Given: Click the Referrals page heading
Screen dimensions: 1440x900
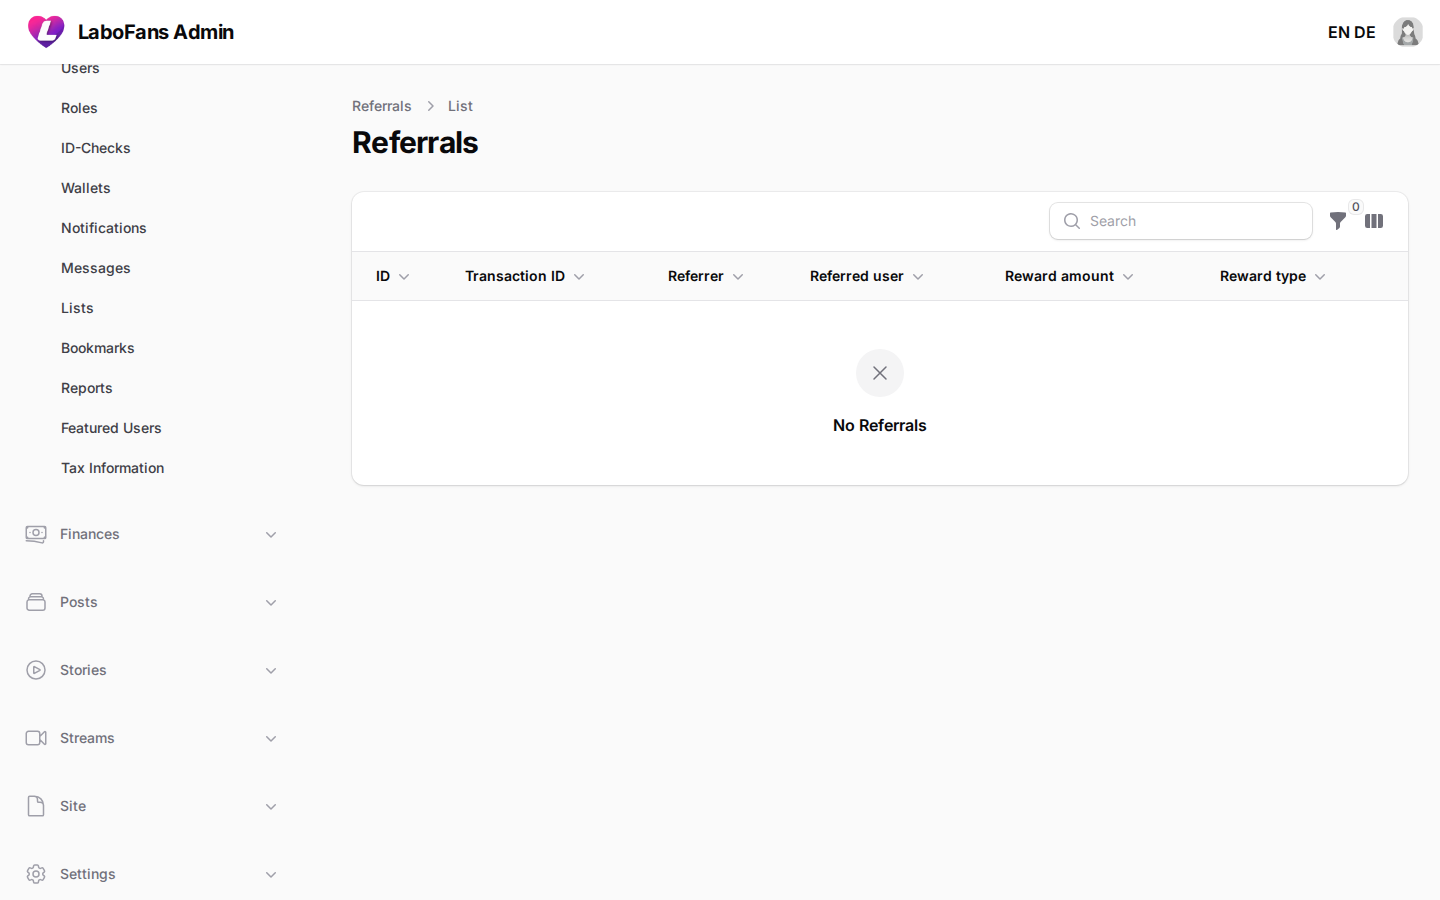Looking at the screenshot, I should (415, 143).
